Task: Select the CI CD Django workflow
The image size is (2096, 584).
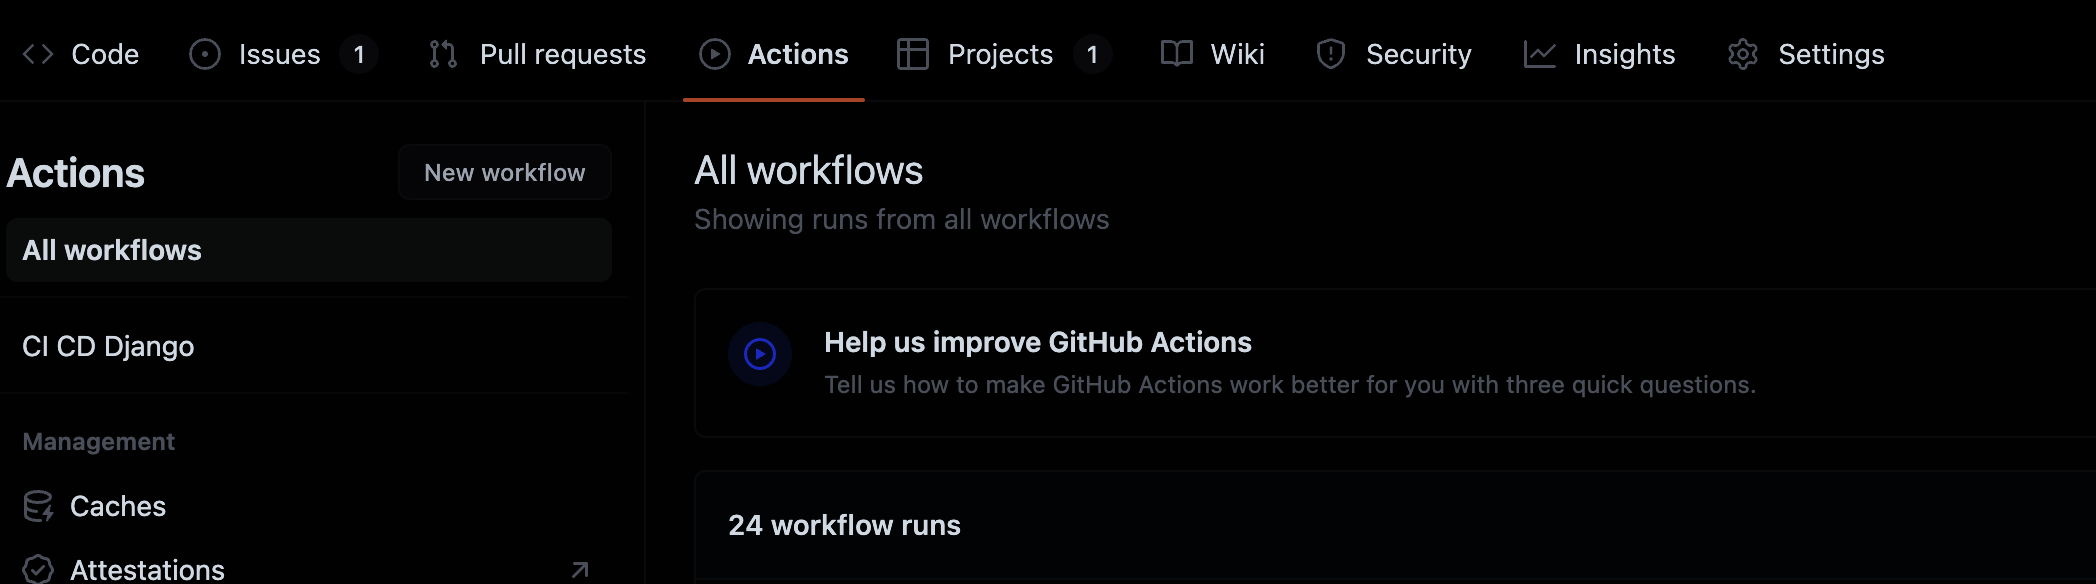Action: (108, 346)
